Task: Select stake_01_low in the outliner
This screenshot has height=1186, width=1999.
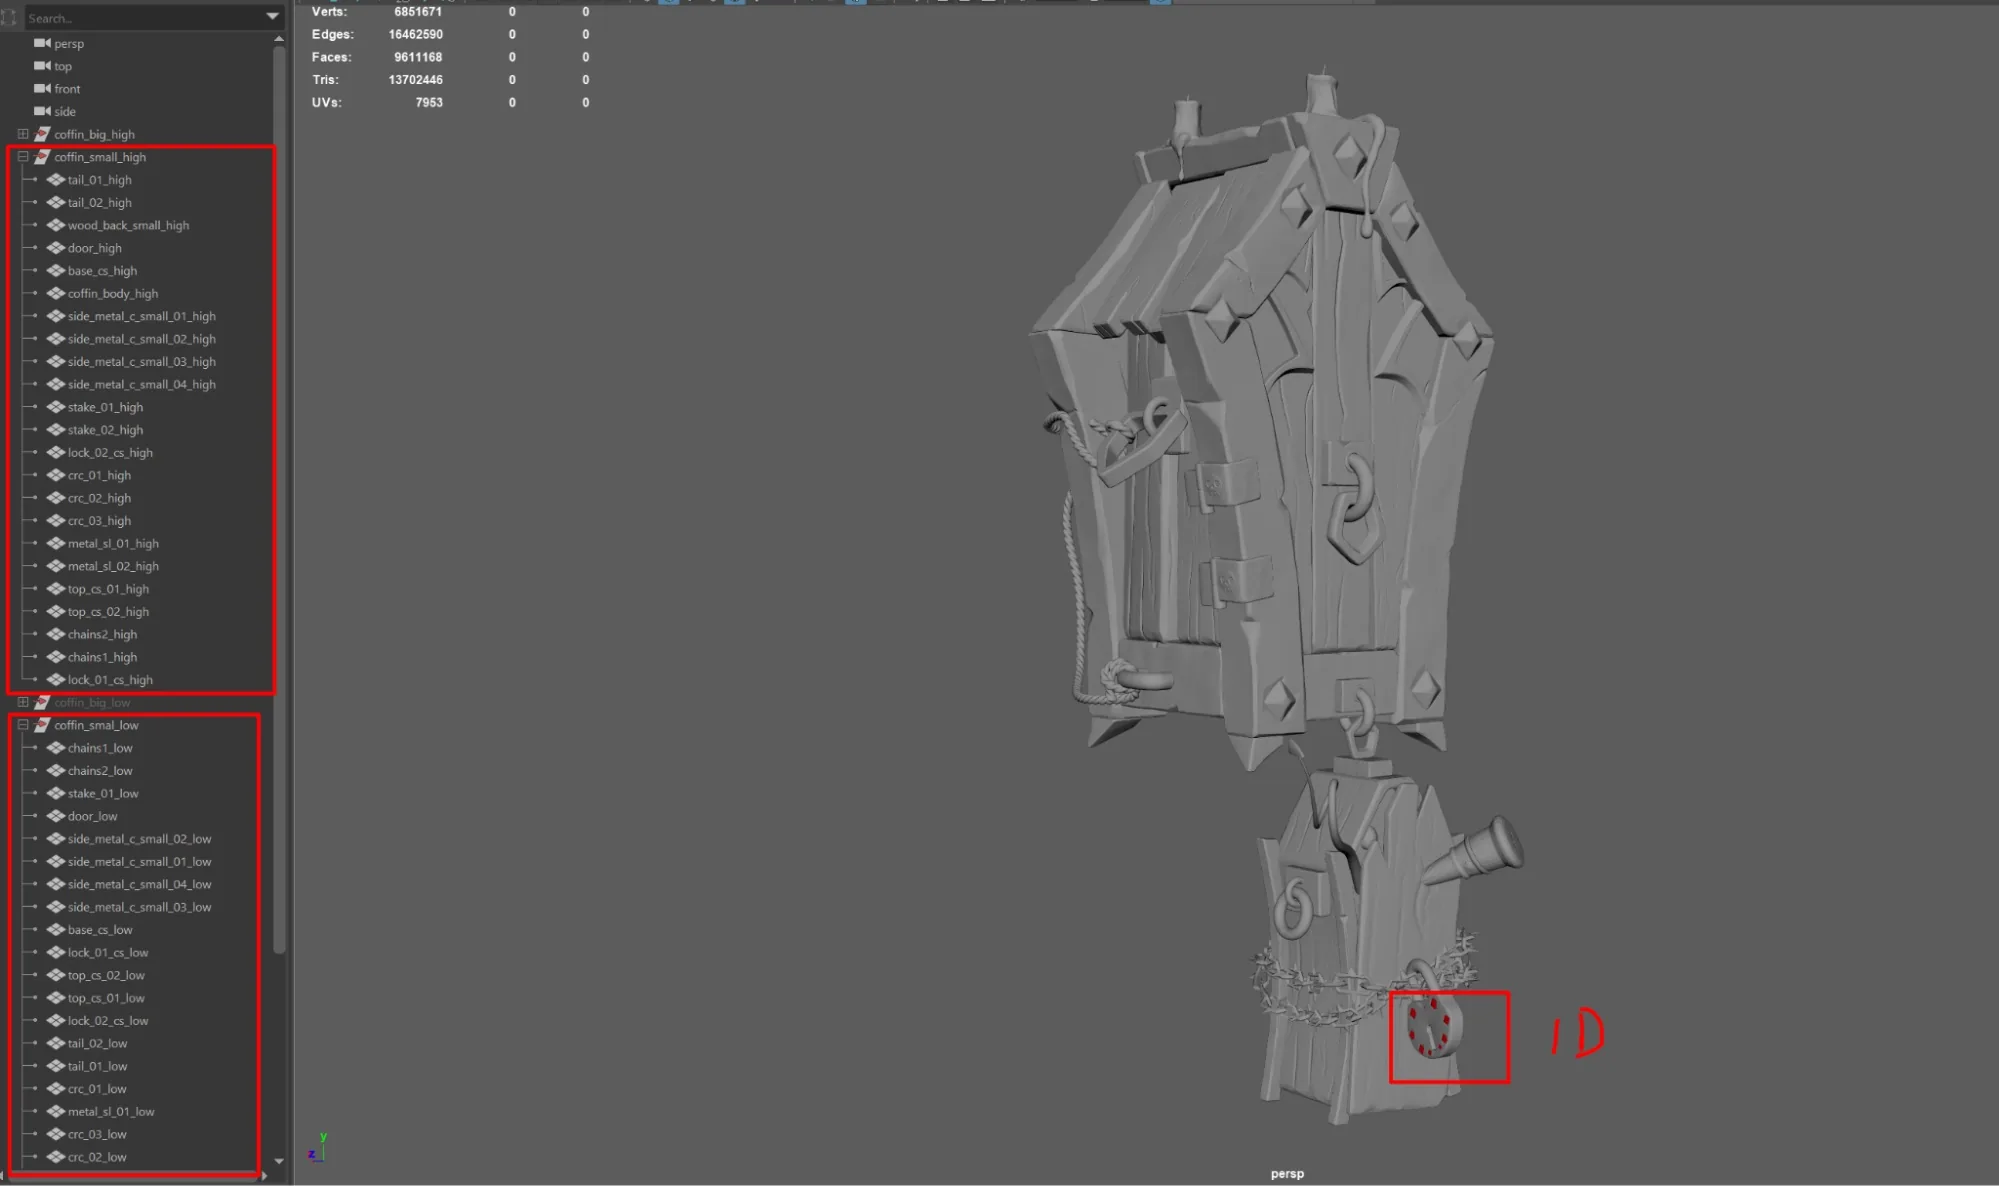Action: pyautogui.click(x=103, y=794)
